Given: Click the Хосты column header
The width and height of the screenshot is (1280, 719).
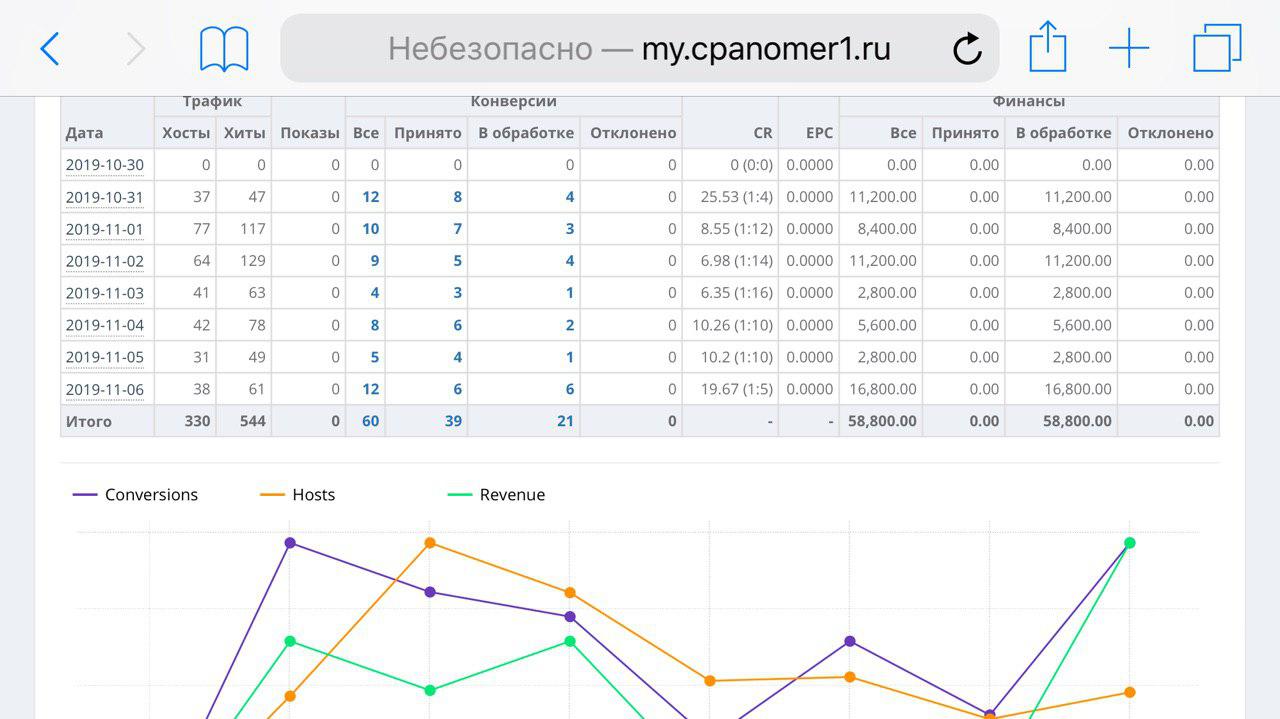Looking at the screenshot, I should tap(186, 133).
